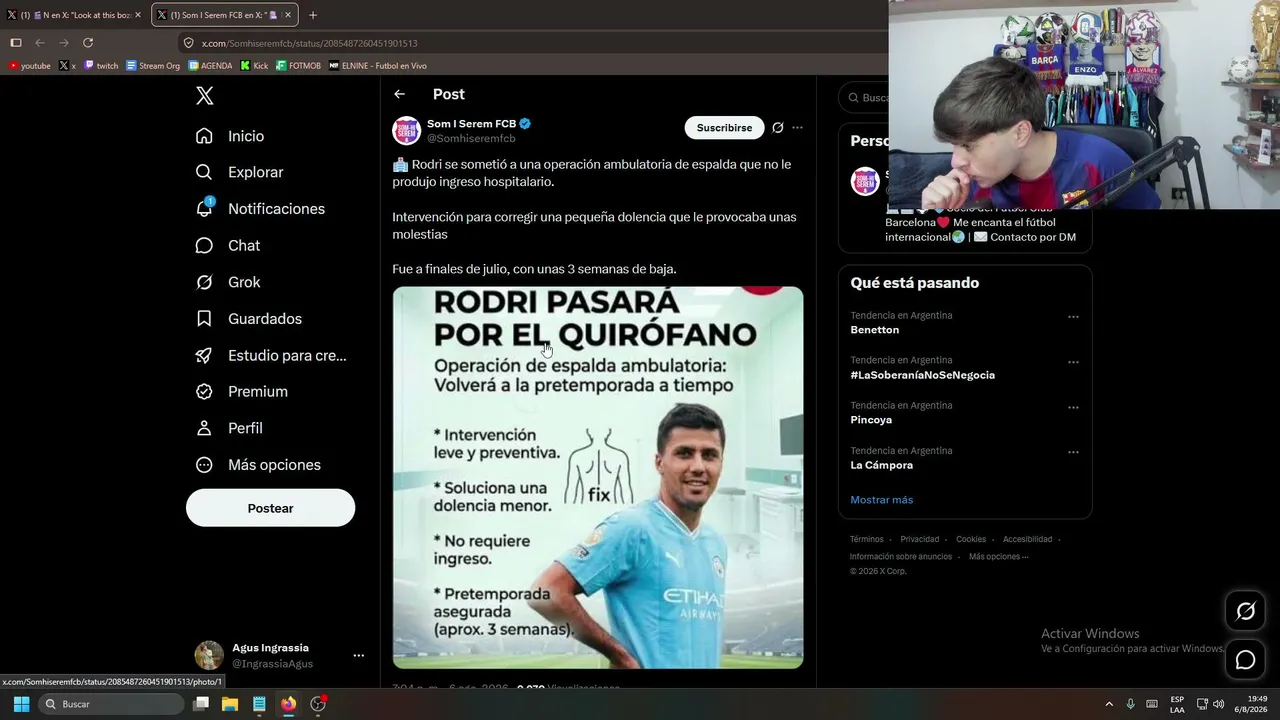Viewport: 1280px width, 720px height.
Task: Close the 'N en X' browser tab
Action: point(138,15)
